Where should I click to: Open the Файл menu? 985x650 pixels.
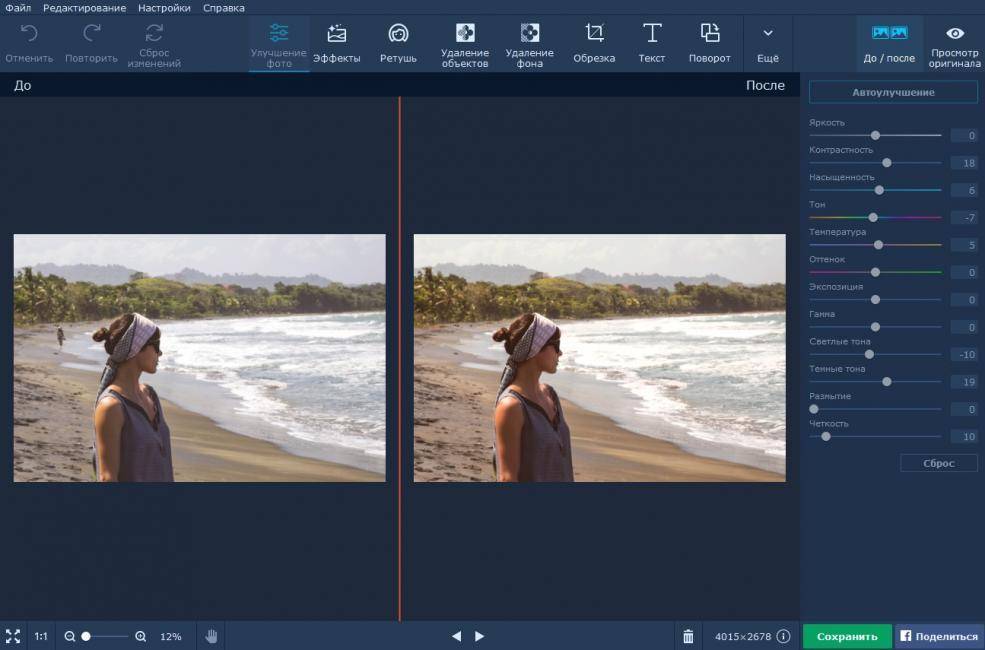pyautogui.click(x=18, y=8)
